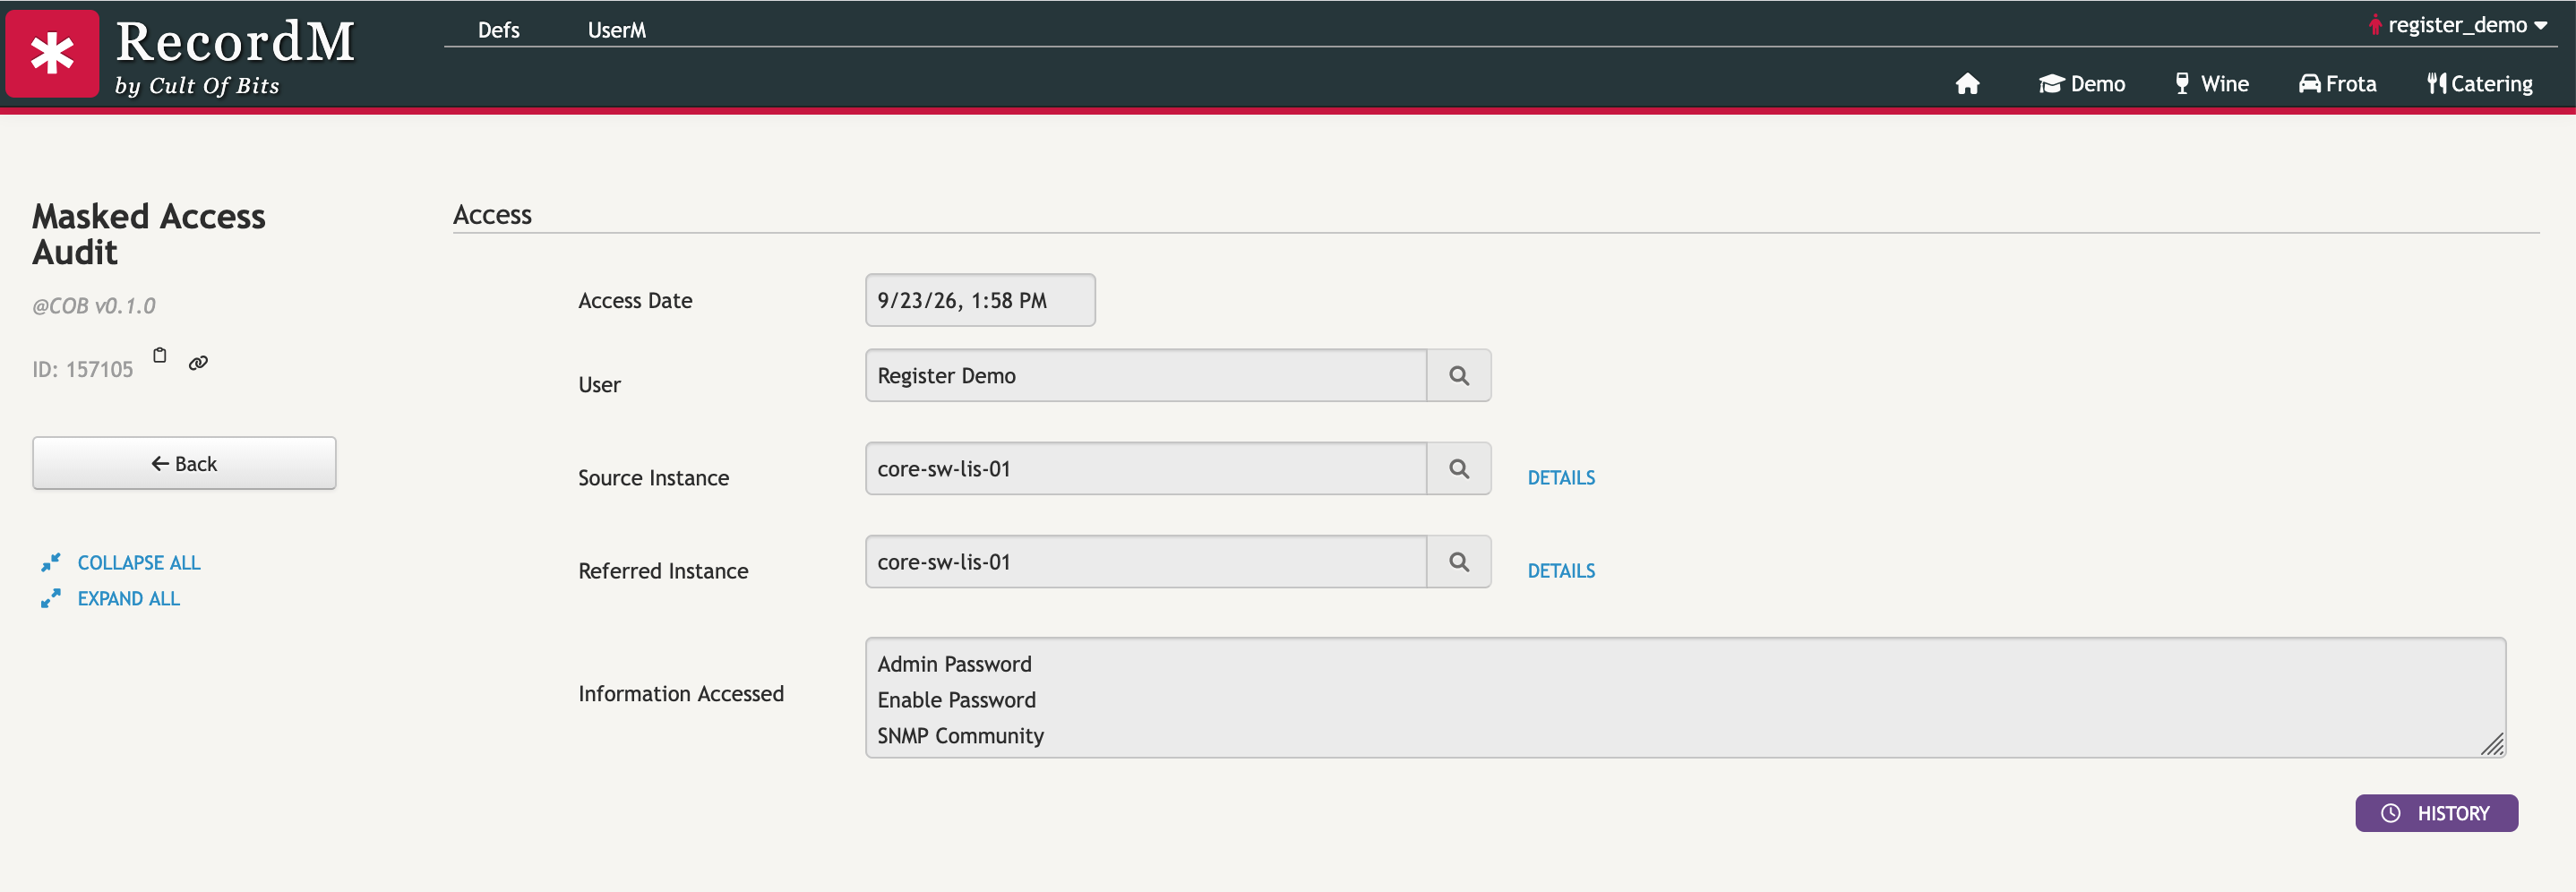Click the expand arrows icon
The image size is (2576, 892).
pyautogui.click(x=50, y=599)
